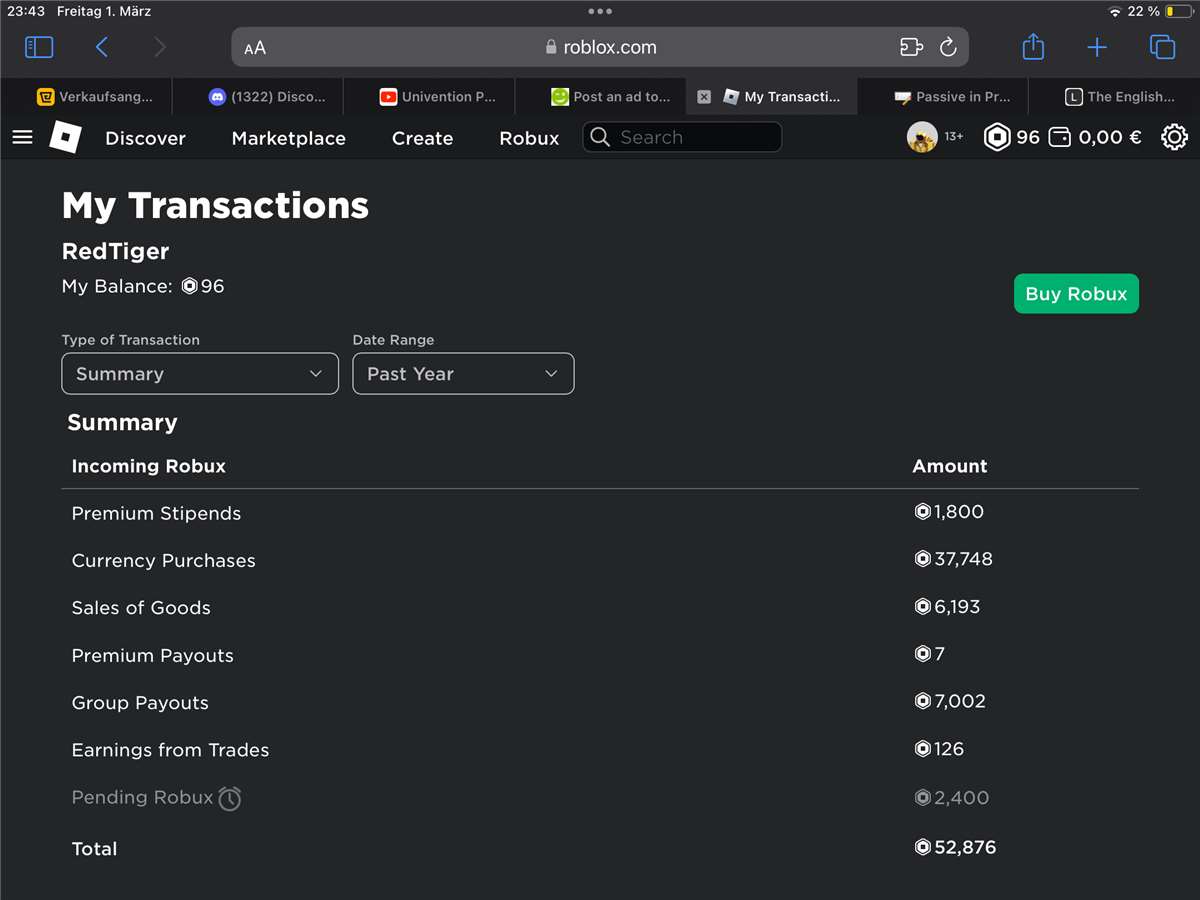Close the My Transactions tab with X
The height and width of the screenshot is (900, 1200).
tap(704, 97)
